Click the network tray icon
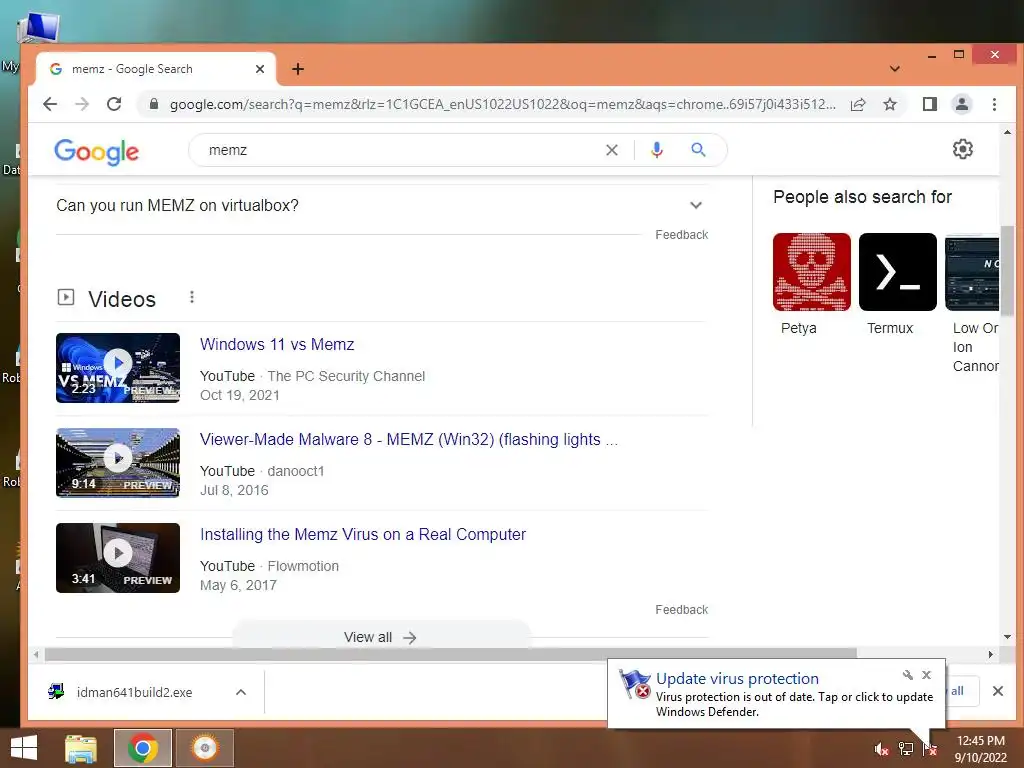This screenshot has height=768, width=1024. point(906,749)
